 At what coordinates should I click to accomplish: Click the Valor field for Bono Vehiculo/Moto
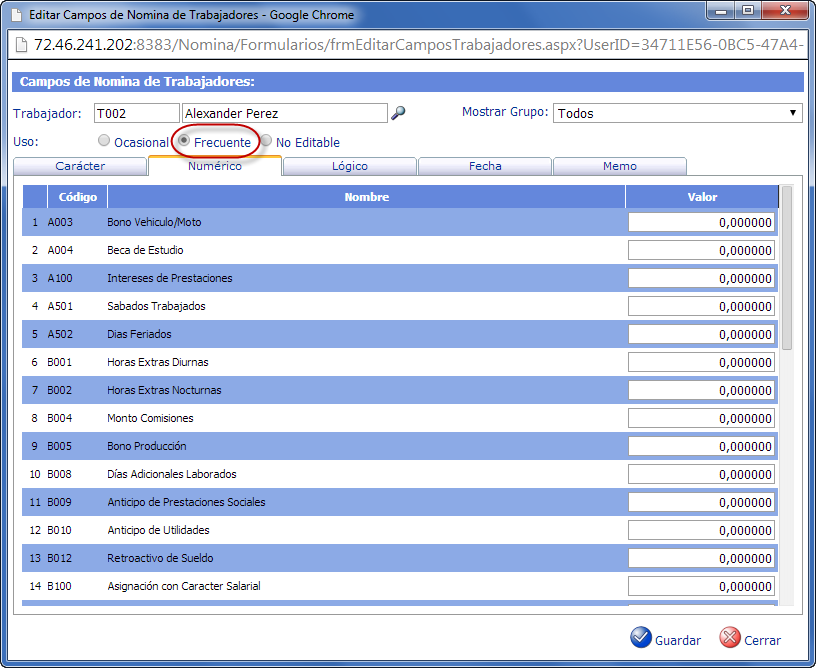click(x=701, y=222)
